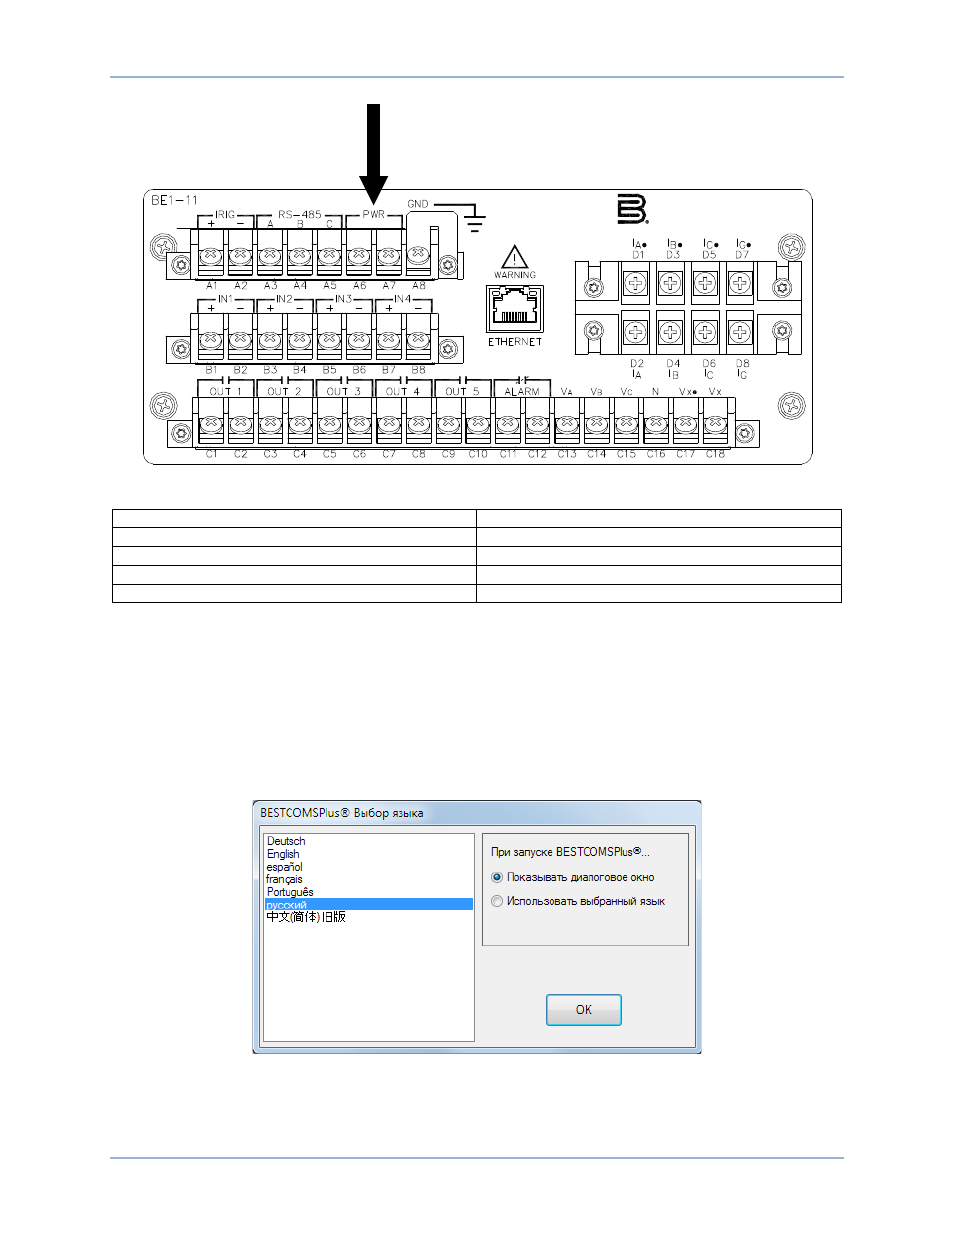Select the 'Использовать выбранный язык' radio button

pyautogui.click(x=497, y=901)
